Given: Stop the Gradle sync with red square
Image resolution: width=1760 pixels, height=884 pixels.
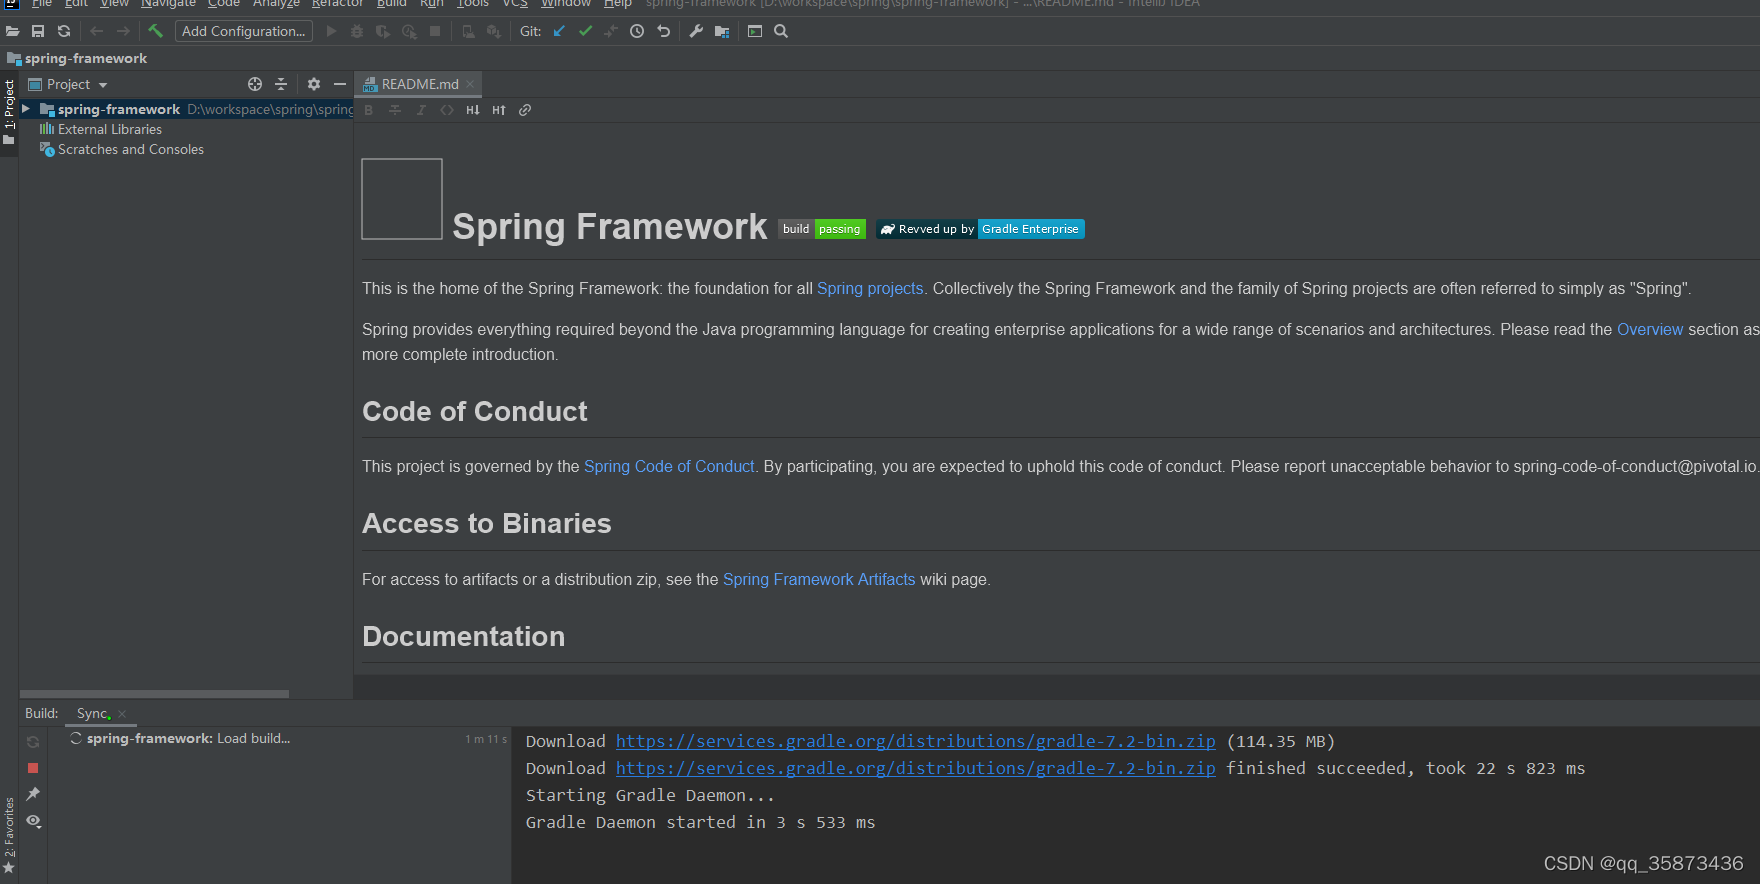Looking at the screenshot, I should click(x=33, y=768).
